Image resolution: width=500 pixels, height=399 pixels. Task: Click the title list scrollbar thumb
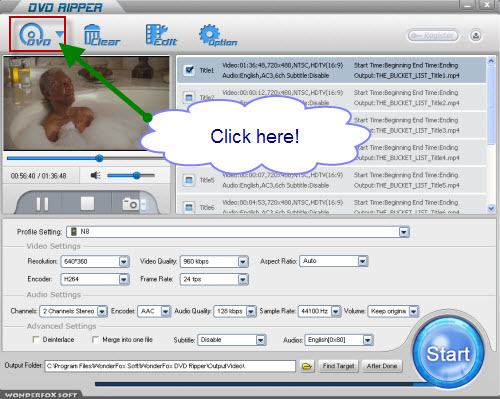point(491,105)
